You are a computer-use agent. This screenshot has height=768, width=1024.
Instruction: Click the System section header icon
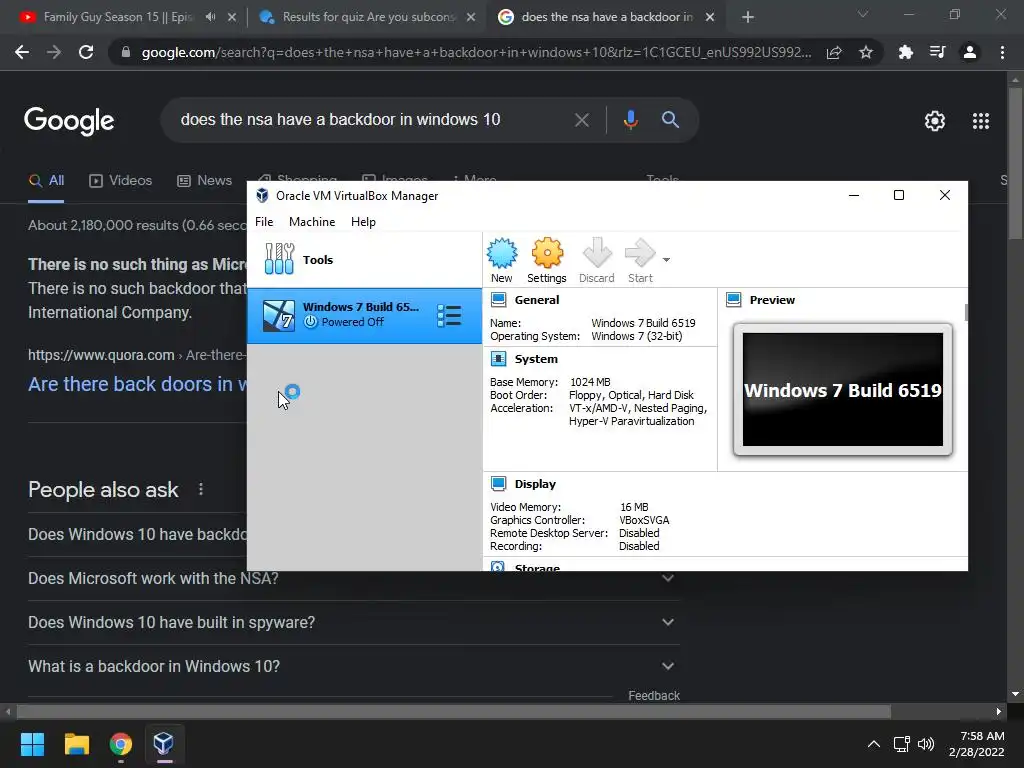(498, 359)
